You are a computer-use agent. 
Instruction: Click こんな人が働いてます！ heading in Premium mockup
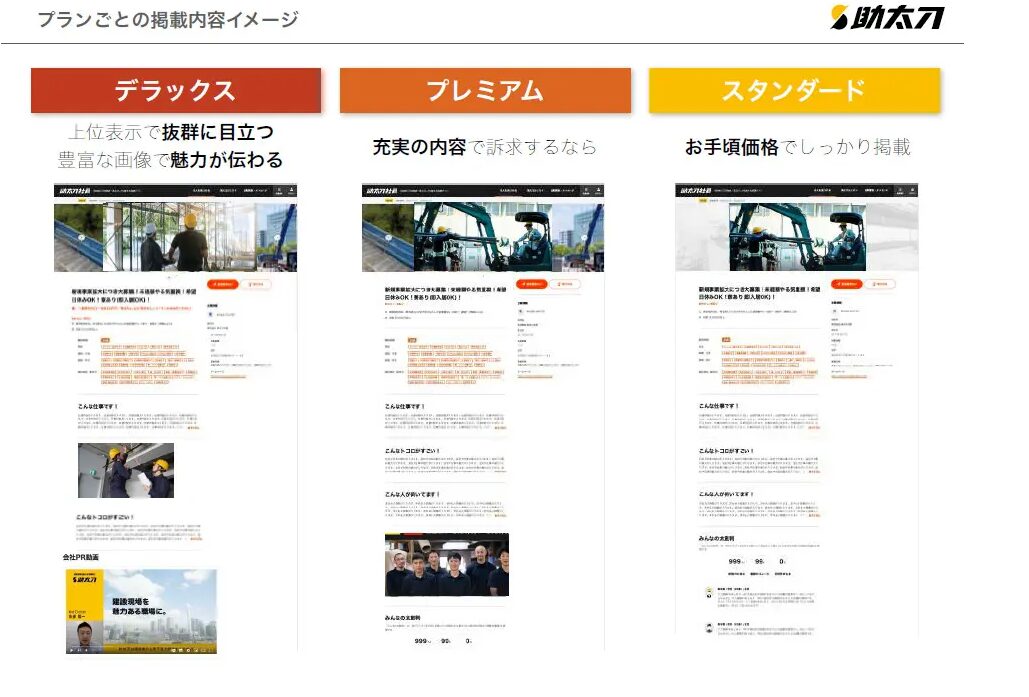tap(412, 495)
